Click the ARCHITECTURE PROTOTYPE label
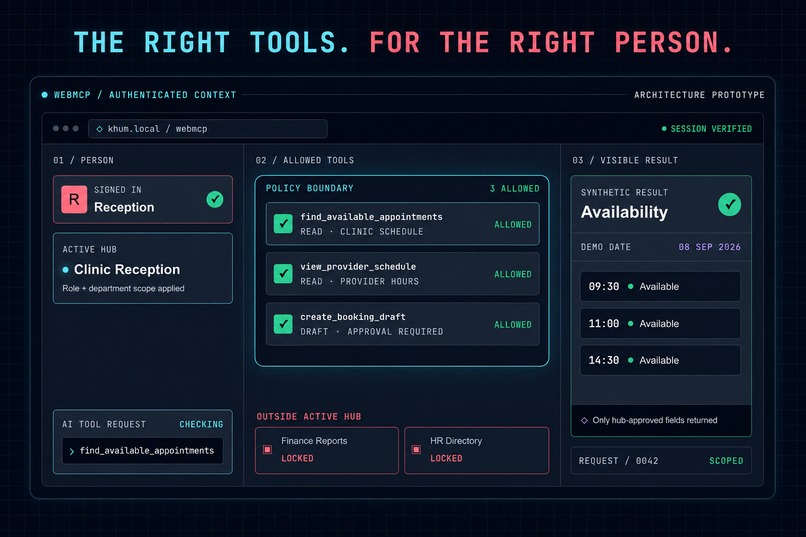Image resolution: width=806 pixels, height=537 pixels. [699, 95]
